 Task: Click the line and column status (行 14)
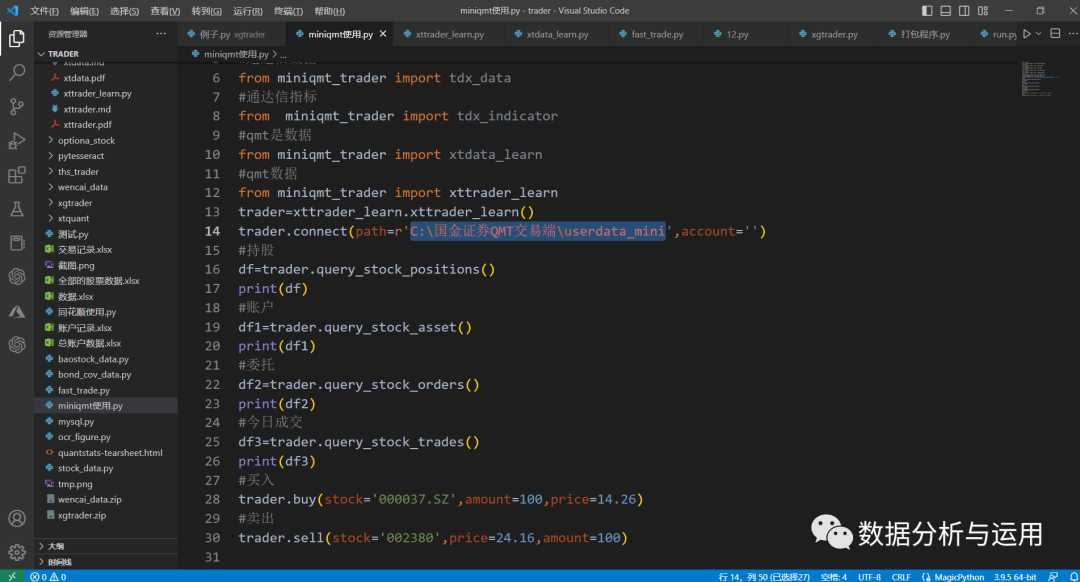click(x=764, y=576)
